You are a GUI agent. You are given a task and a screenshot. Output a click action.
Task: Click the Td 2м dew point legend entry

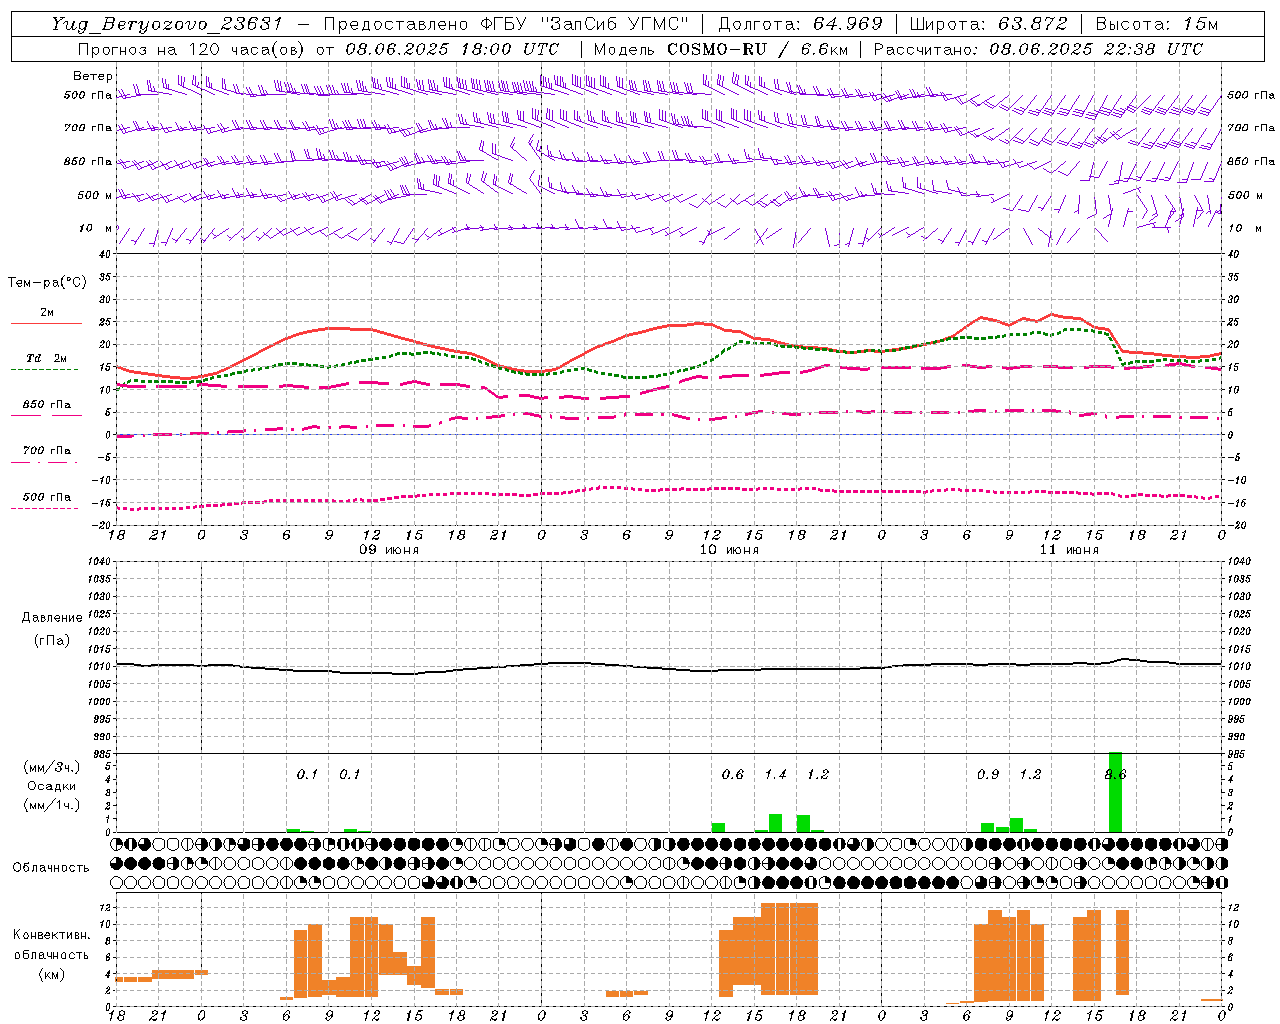click(46, 358)
